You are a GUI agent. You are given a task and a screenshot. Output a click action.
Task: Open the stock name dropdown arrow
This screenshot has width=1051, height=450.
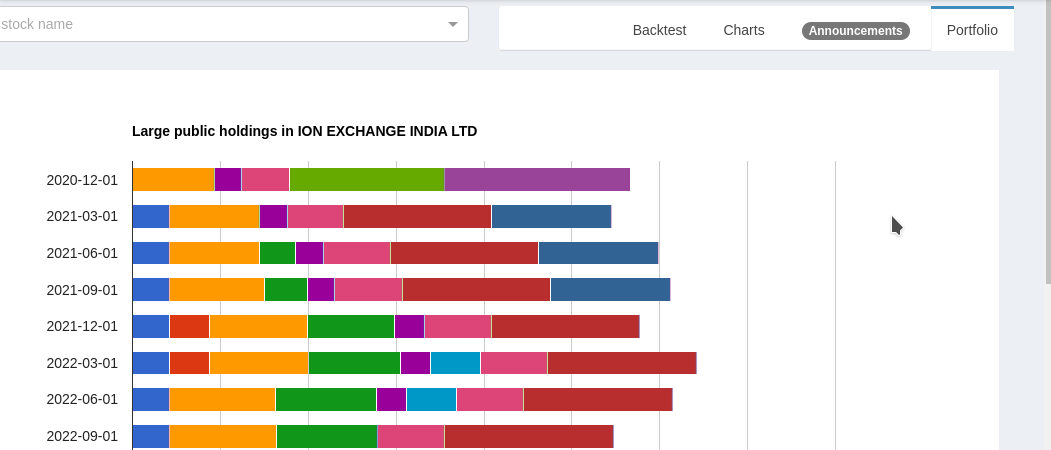[x=452, y=24]
